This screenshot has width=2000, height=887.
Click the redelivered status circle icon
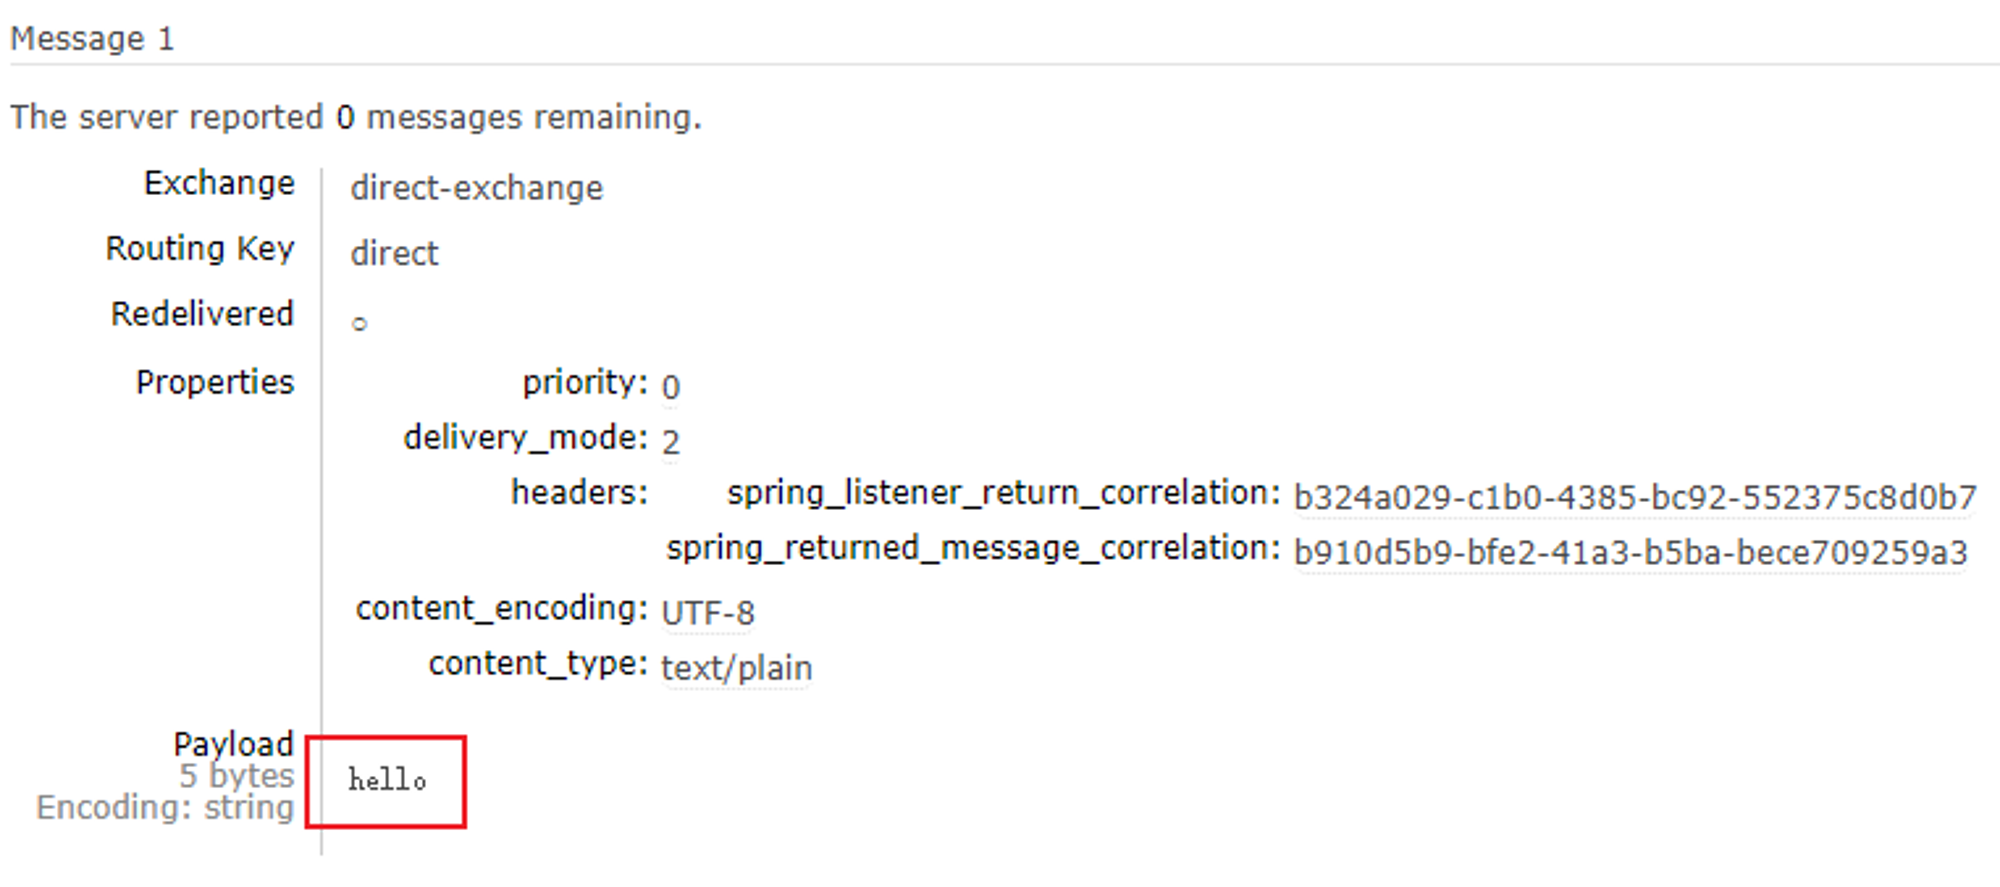(359, 323)
